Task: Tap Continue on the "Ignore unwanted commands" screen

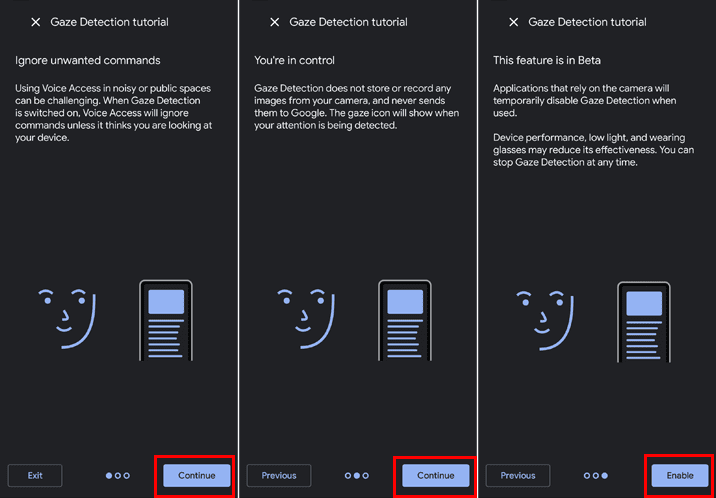Action: 197,476
